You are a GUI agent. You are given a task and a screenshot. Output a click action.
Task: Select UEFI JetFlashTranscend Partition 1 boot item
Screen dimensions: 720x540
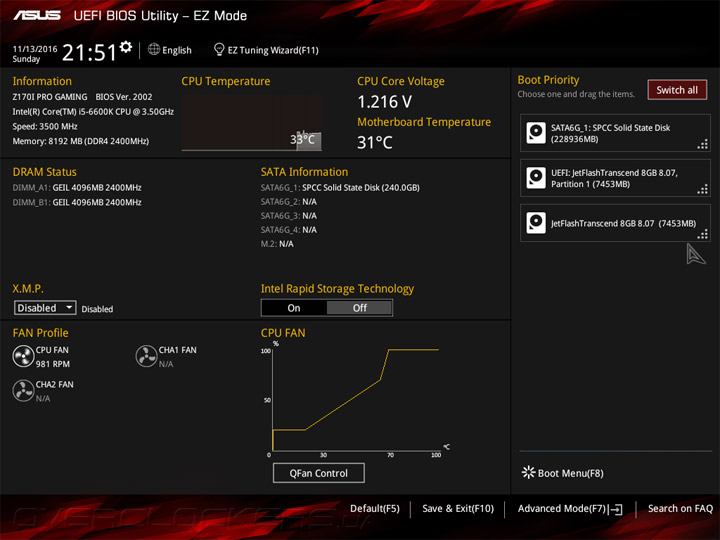(x=615, y=178)
